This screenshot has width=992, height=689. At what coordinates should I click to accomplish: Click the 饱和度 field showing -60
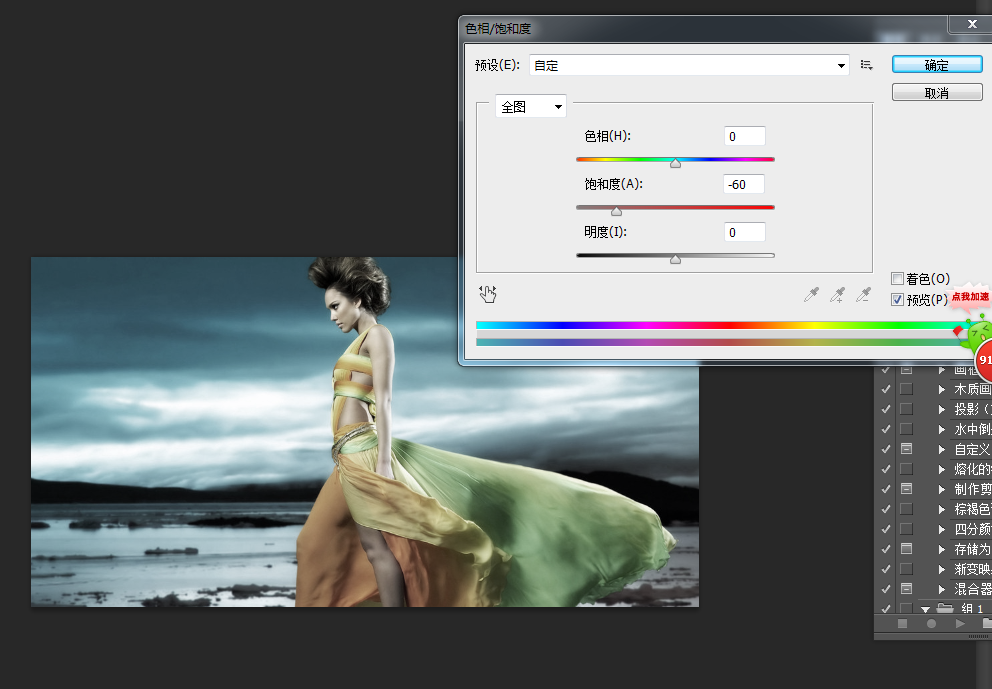coord(744,184)
